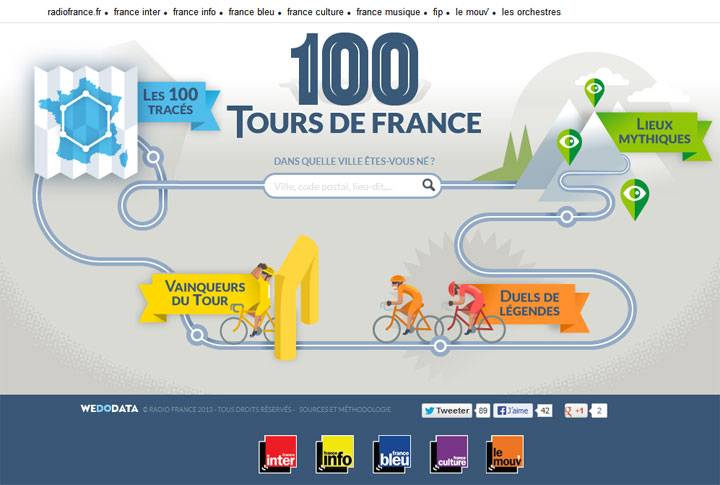Click the magnifying glass search icon
The image size is (720, 485).
click(428, 185)
